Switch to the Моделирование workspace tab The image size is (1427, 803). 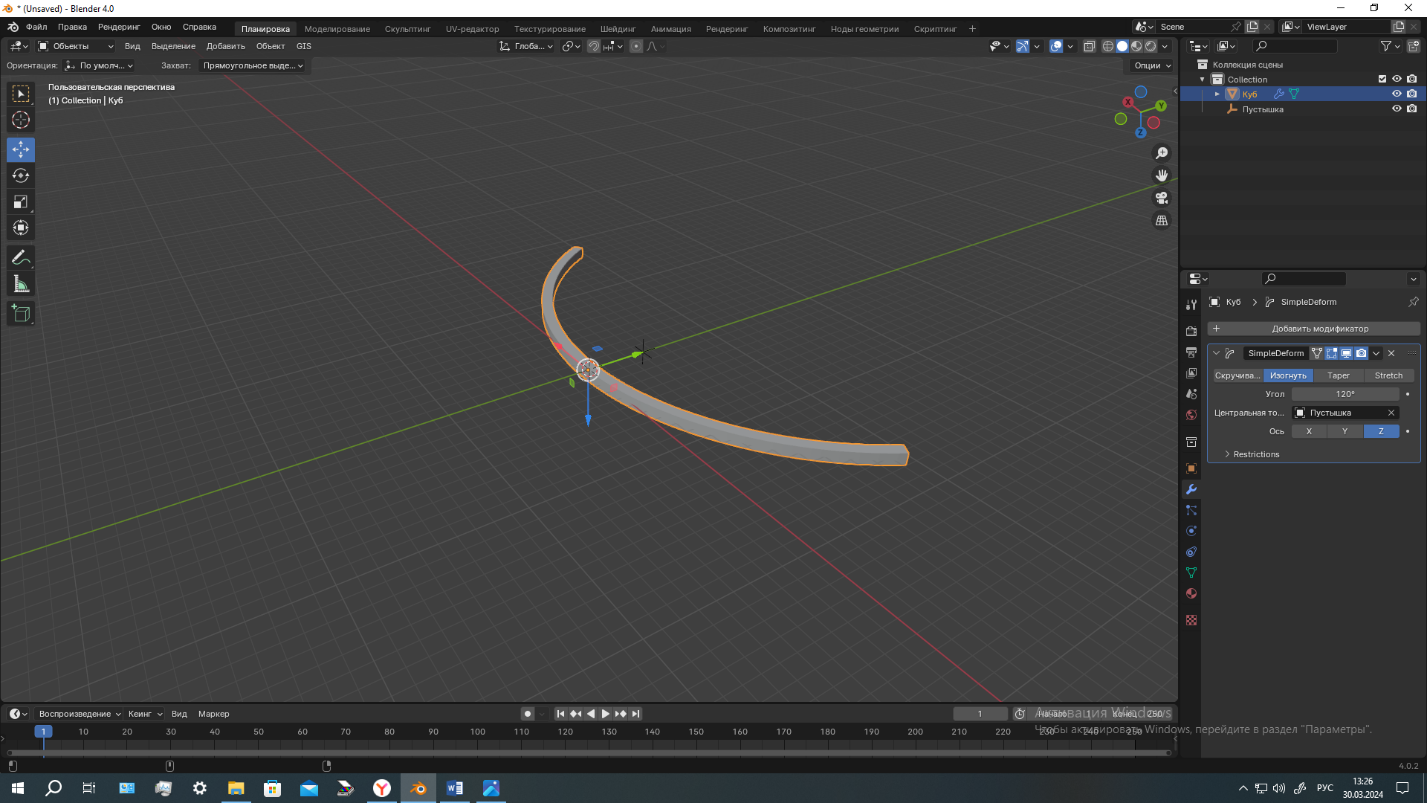coord(337,29)
